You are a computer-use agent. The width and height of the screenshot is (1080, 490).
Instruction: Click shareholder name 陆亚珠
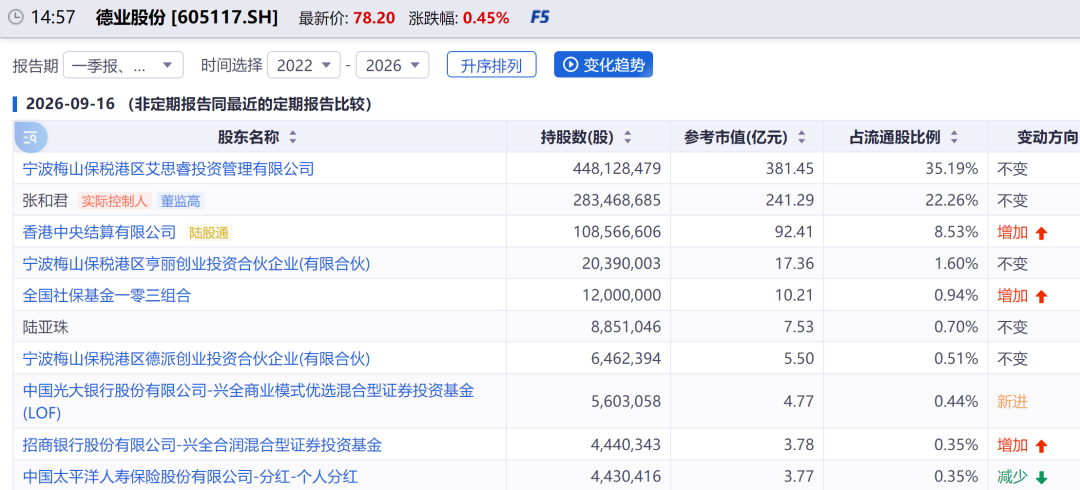click(45, 327)
